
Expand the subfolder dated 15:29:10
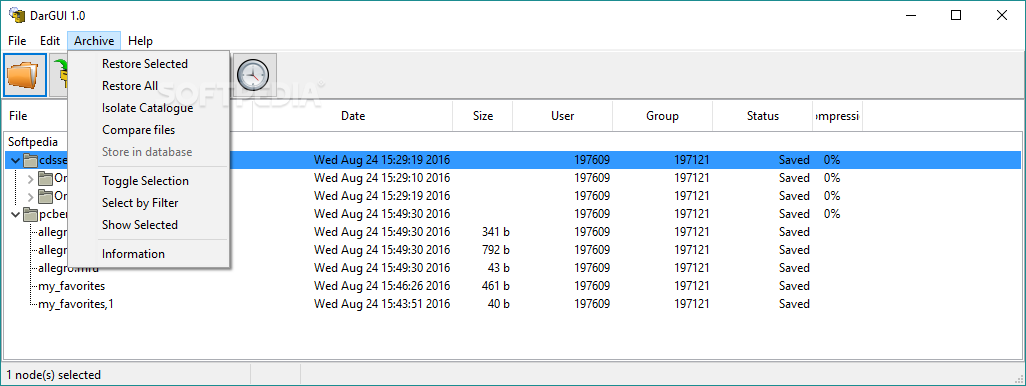coord(30,178)
